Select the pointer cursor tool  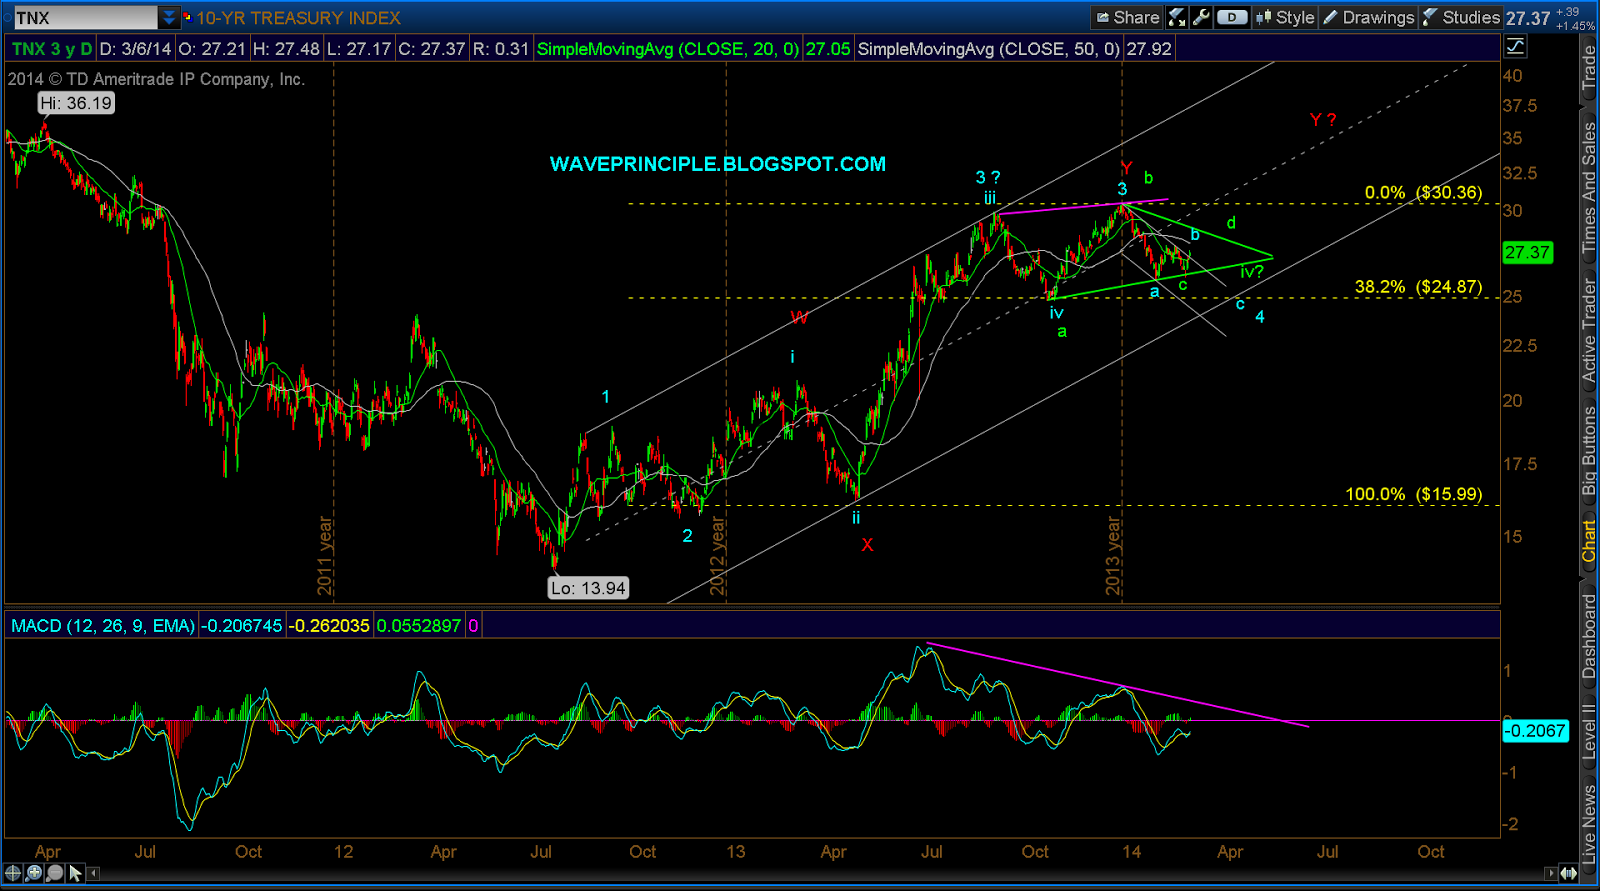click(x=75, y=873)
